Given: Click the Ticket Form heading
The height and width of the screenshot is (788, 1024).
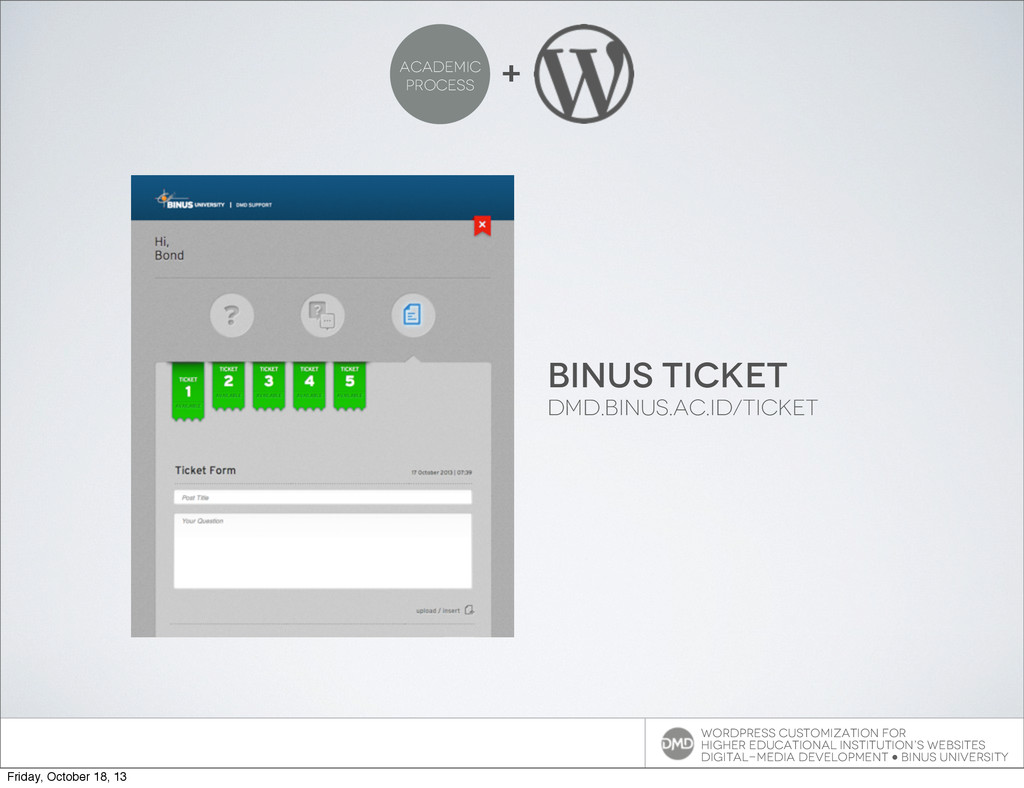Looking at the screenshot, I should [205, 470].
